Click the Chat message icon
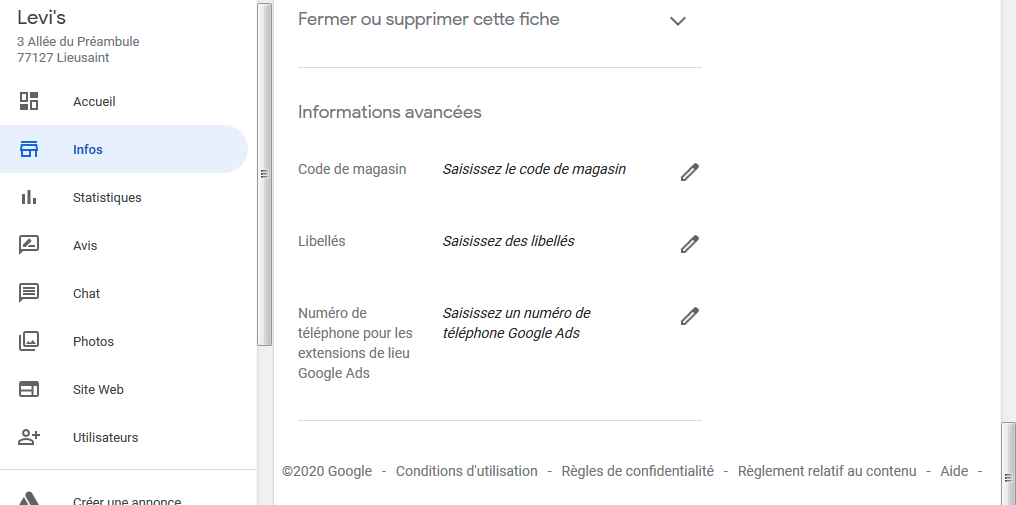Image resolution: width=1016 pixels, height=505 pixels. click(29, 293)
